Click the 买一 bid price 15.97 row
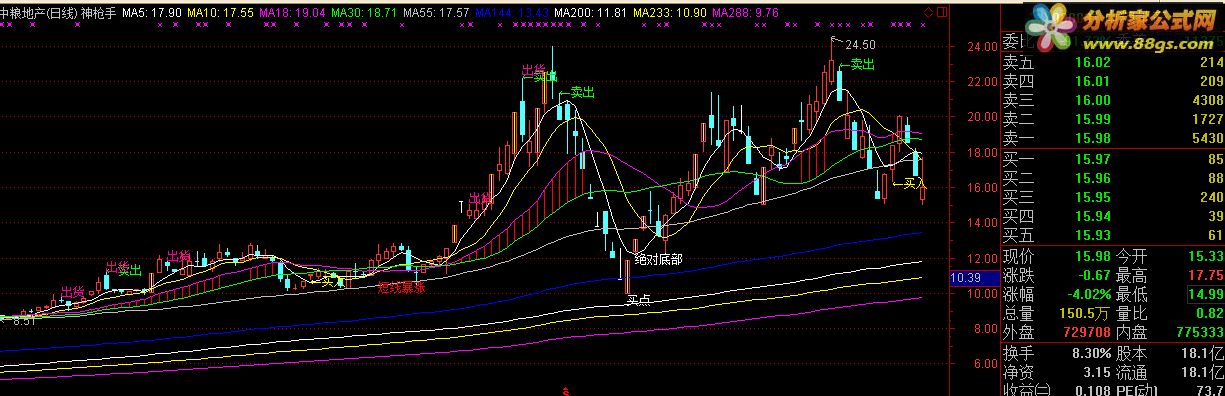 [x=1112, y=160]
